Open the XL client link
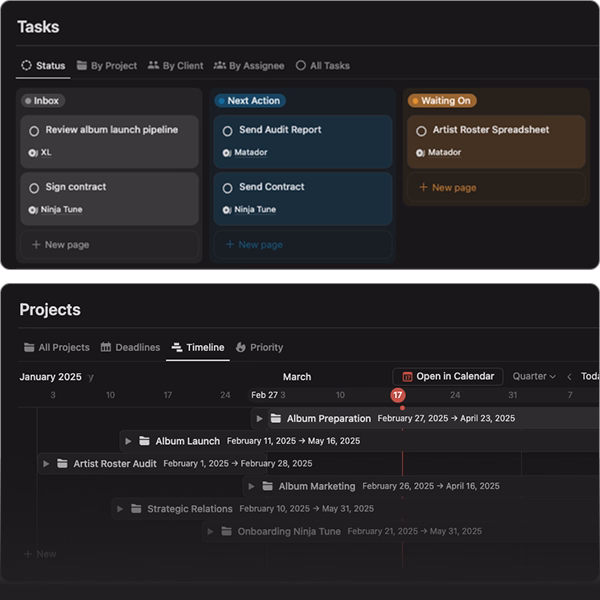The width and height of the screenshot is (600, 600). (x=46, y=152)
